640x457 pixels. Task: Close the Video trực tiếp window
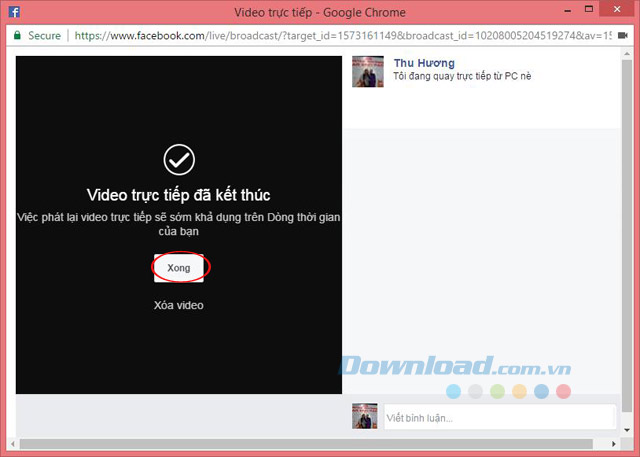[x=617, y=9]
